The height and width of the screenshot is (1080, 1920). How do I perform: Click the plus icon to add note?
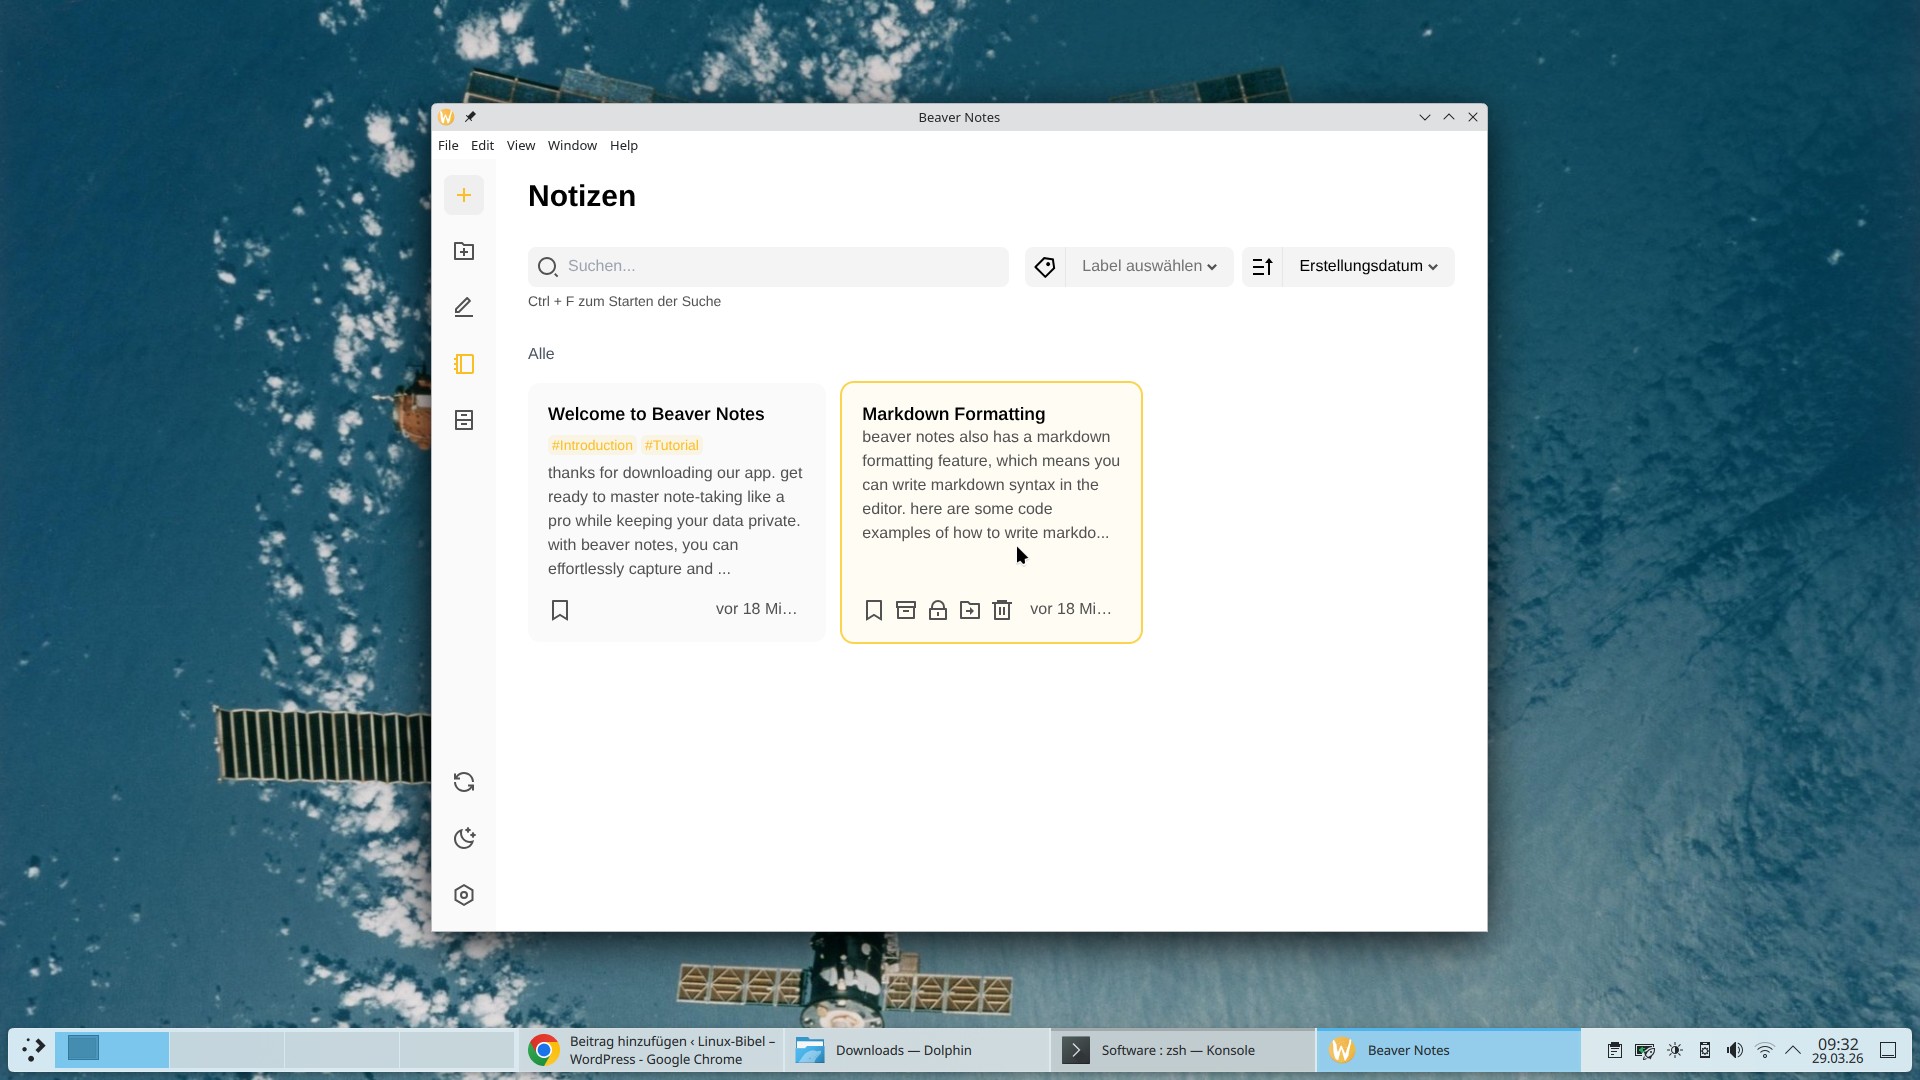[x=463, y=195]
